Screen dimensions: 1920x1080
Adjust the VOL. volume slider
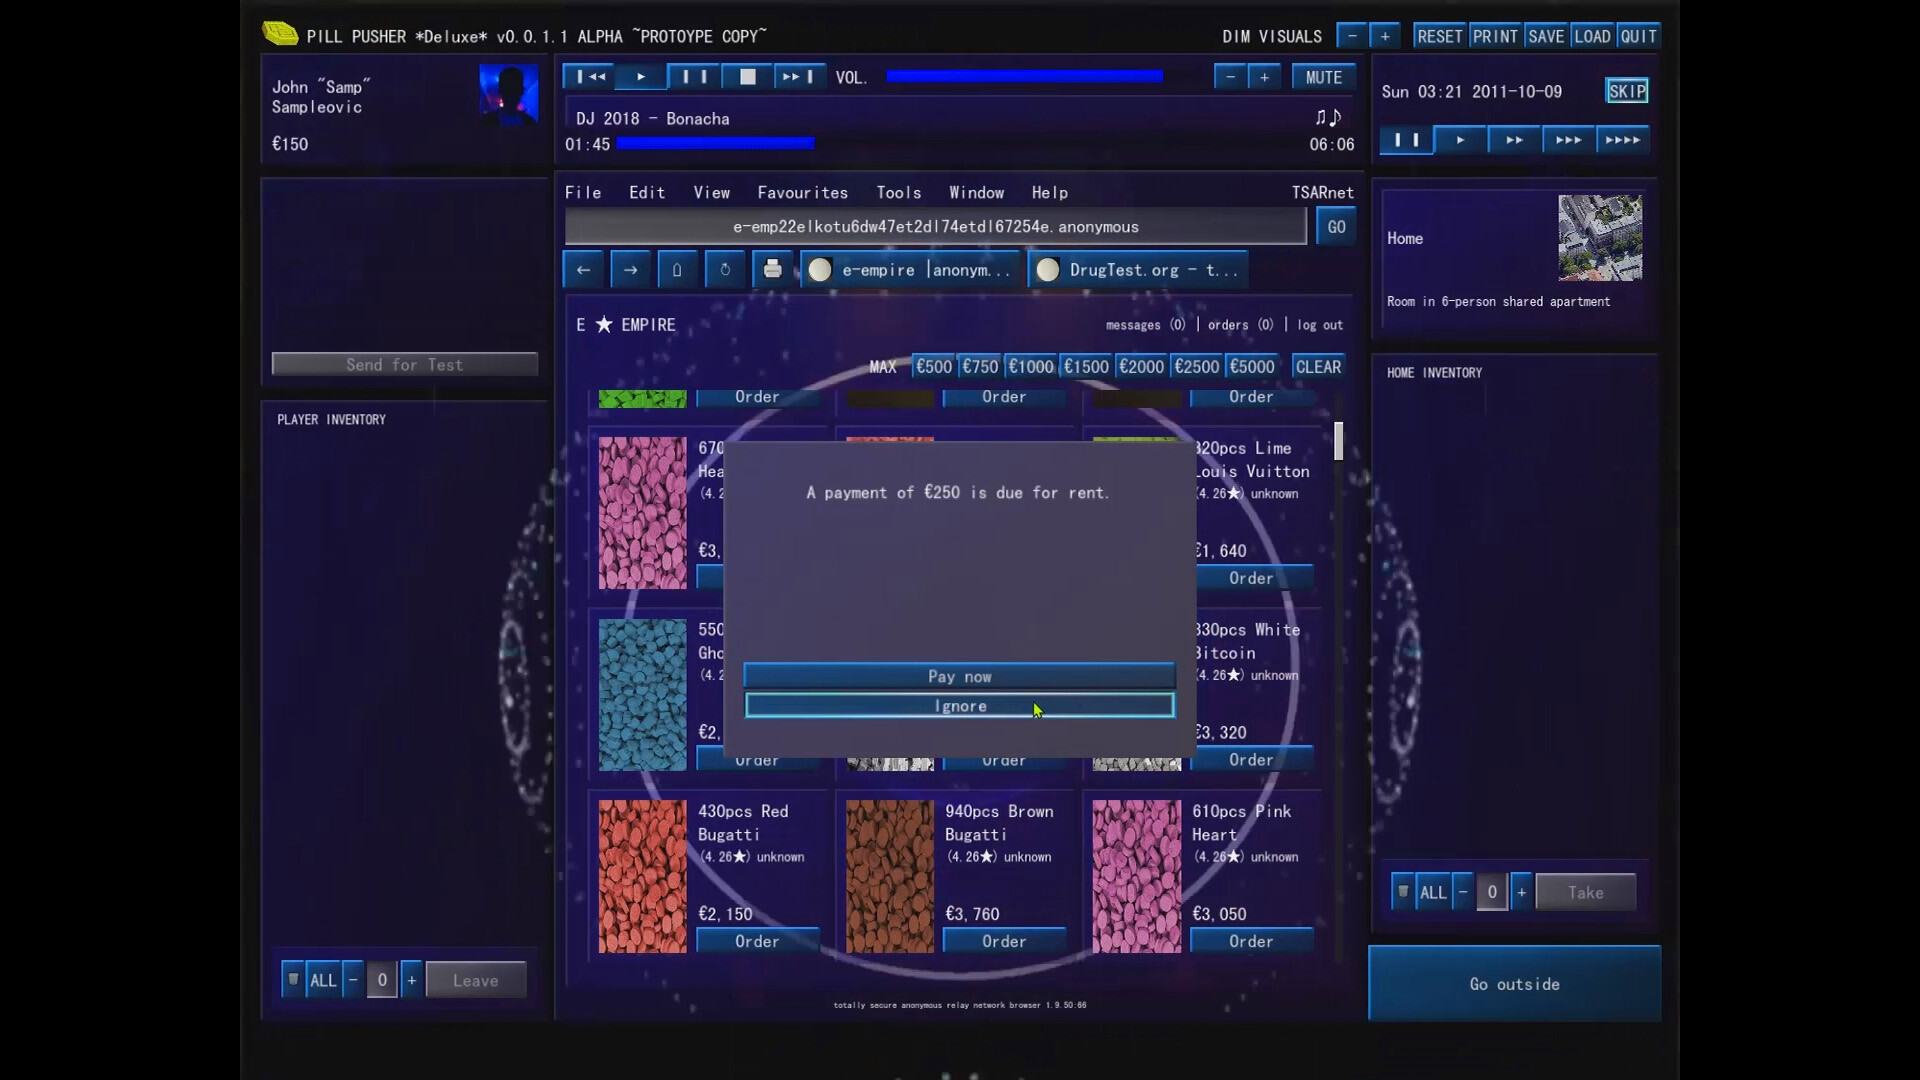click(x=1023, y=75)
